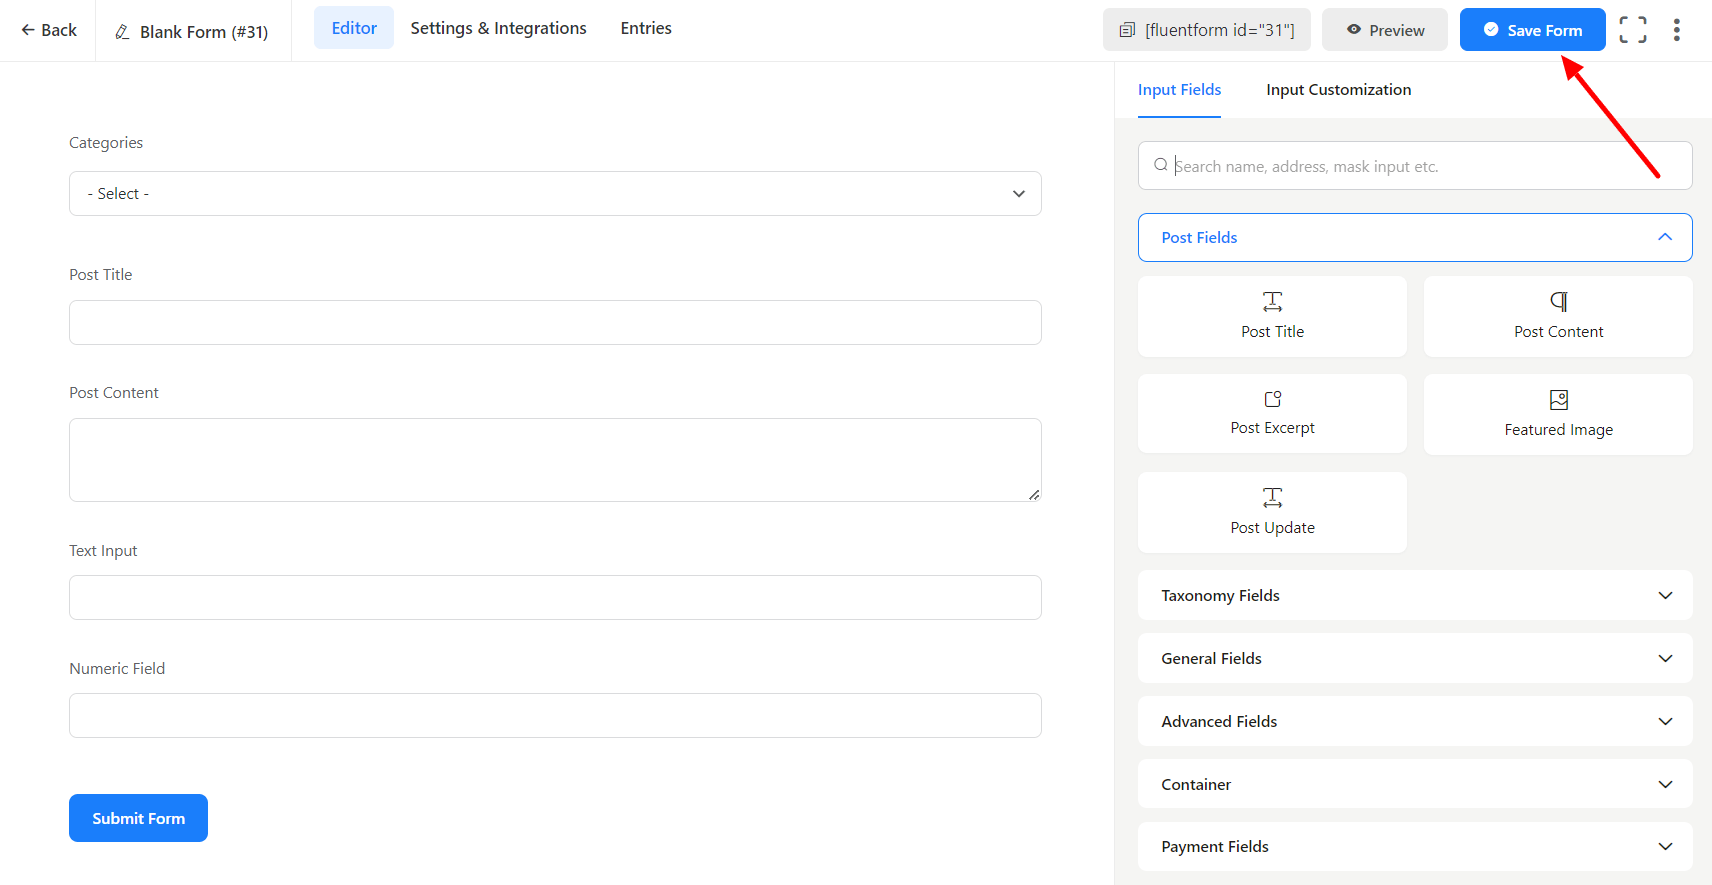Add the Featured Image field
This screenshot has width=1712, height=885.
click(x=1557, y=414)
